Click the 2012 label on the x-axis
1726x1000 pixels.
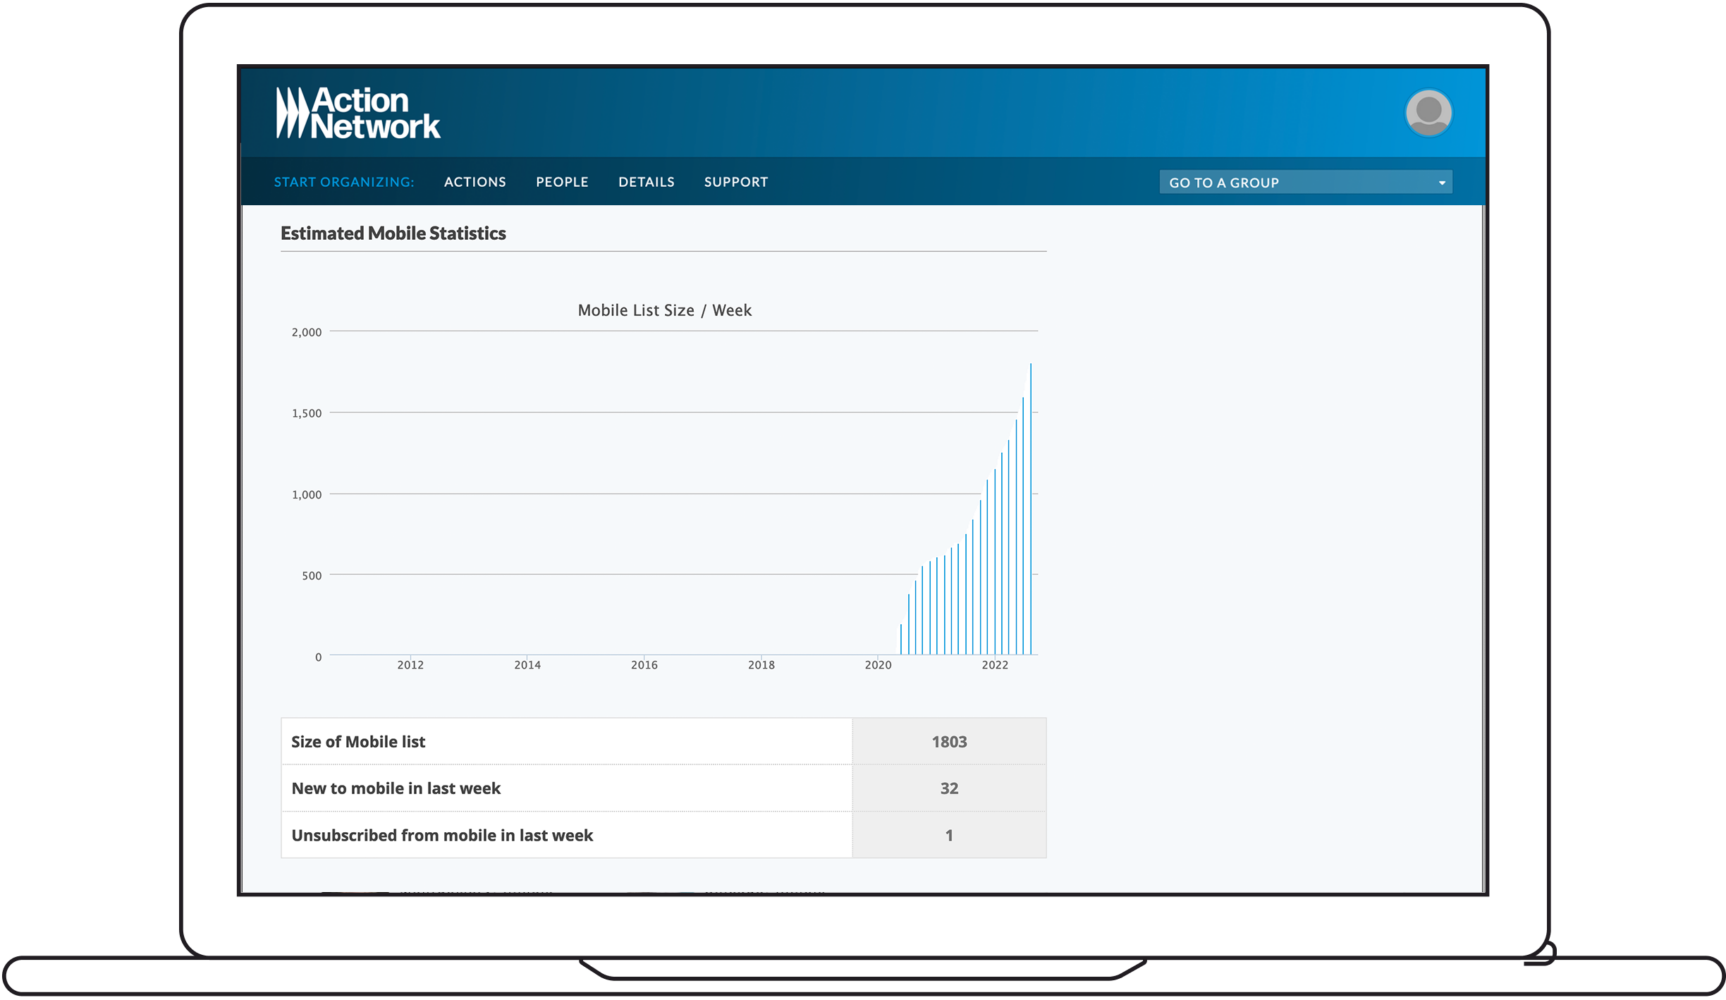click(x=410, y=665)
